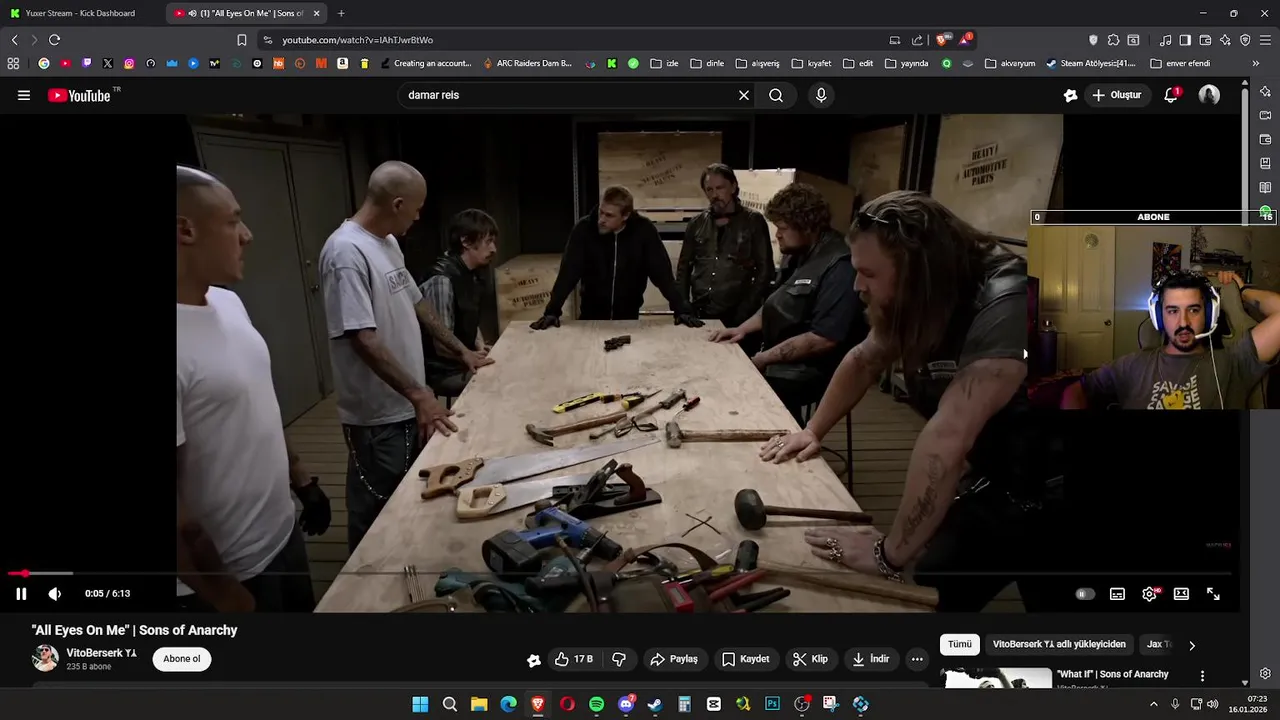Toggle subtitles with the captions icon
Image resolution: width=1280 pixels, height=720 pixels.
(1117, 594)
